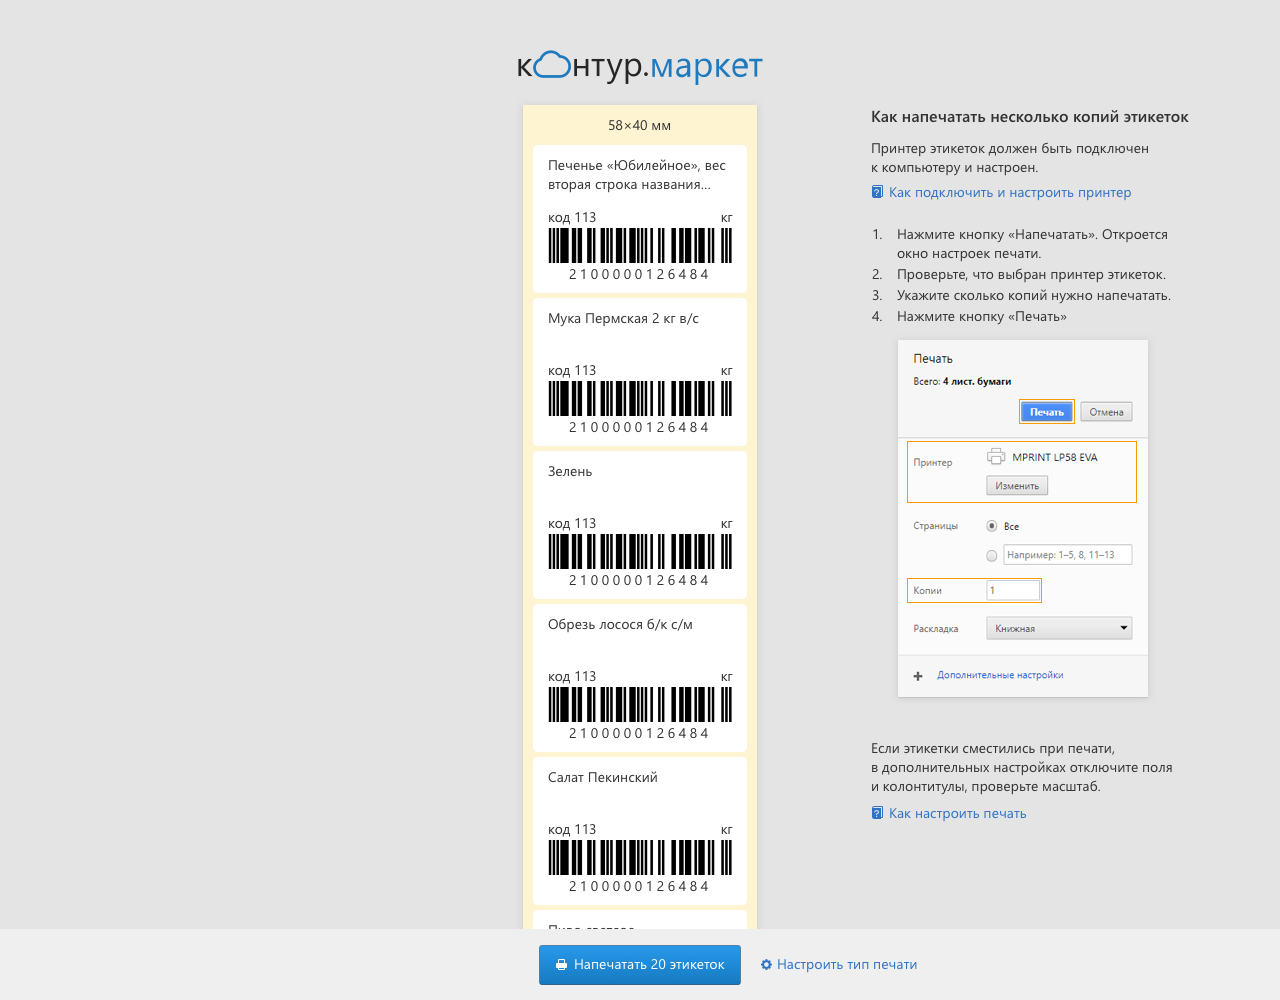The height and width of the screenshot is (1000, 1280).
Task: Click 'Изменить' to change printer
Action: pos(1017,486)
